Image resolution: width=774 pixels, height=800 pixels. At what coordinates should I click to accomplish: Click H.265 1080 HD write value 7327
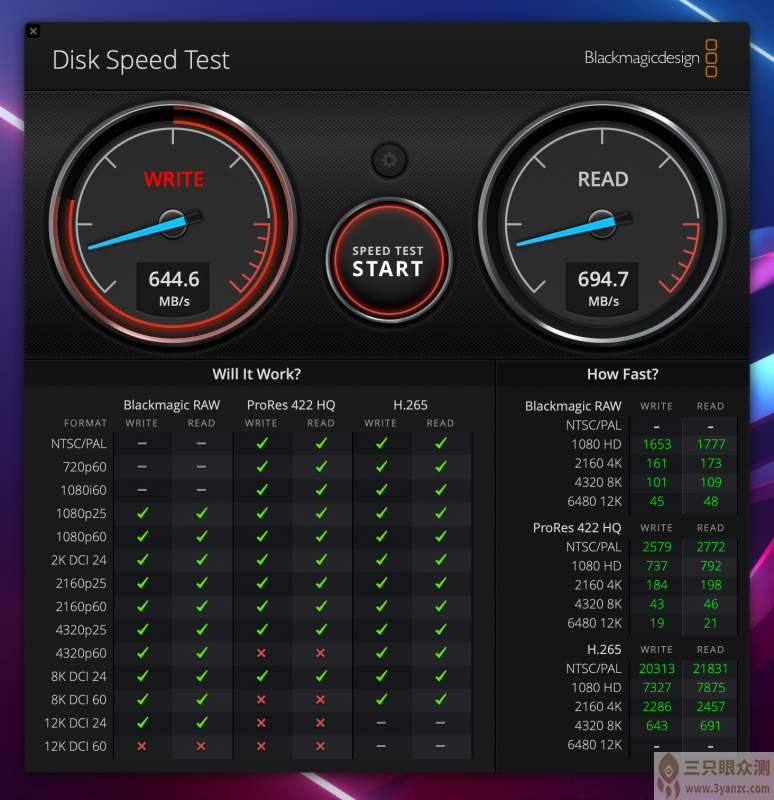(657, 688)
